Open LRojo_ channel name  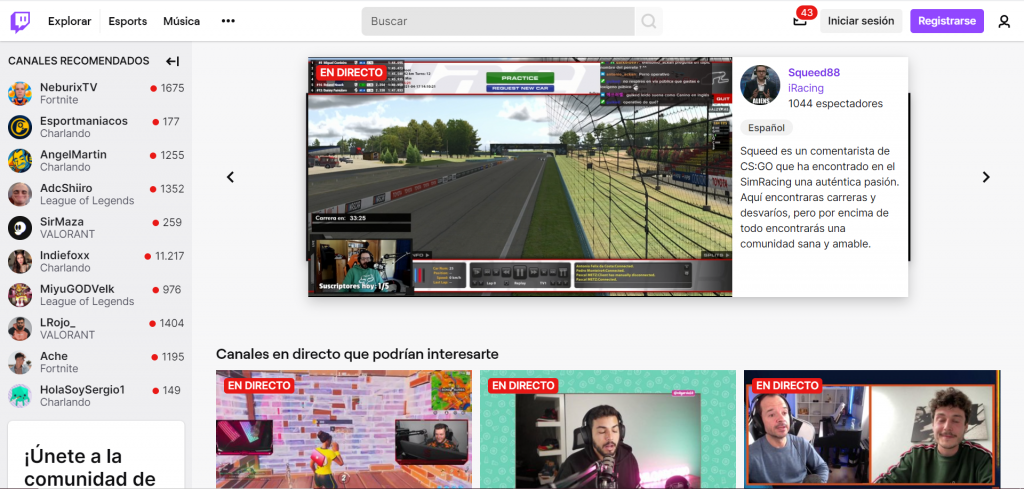pyautogui.click(x=57, y=323)
